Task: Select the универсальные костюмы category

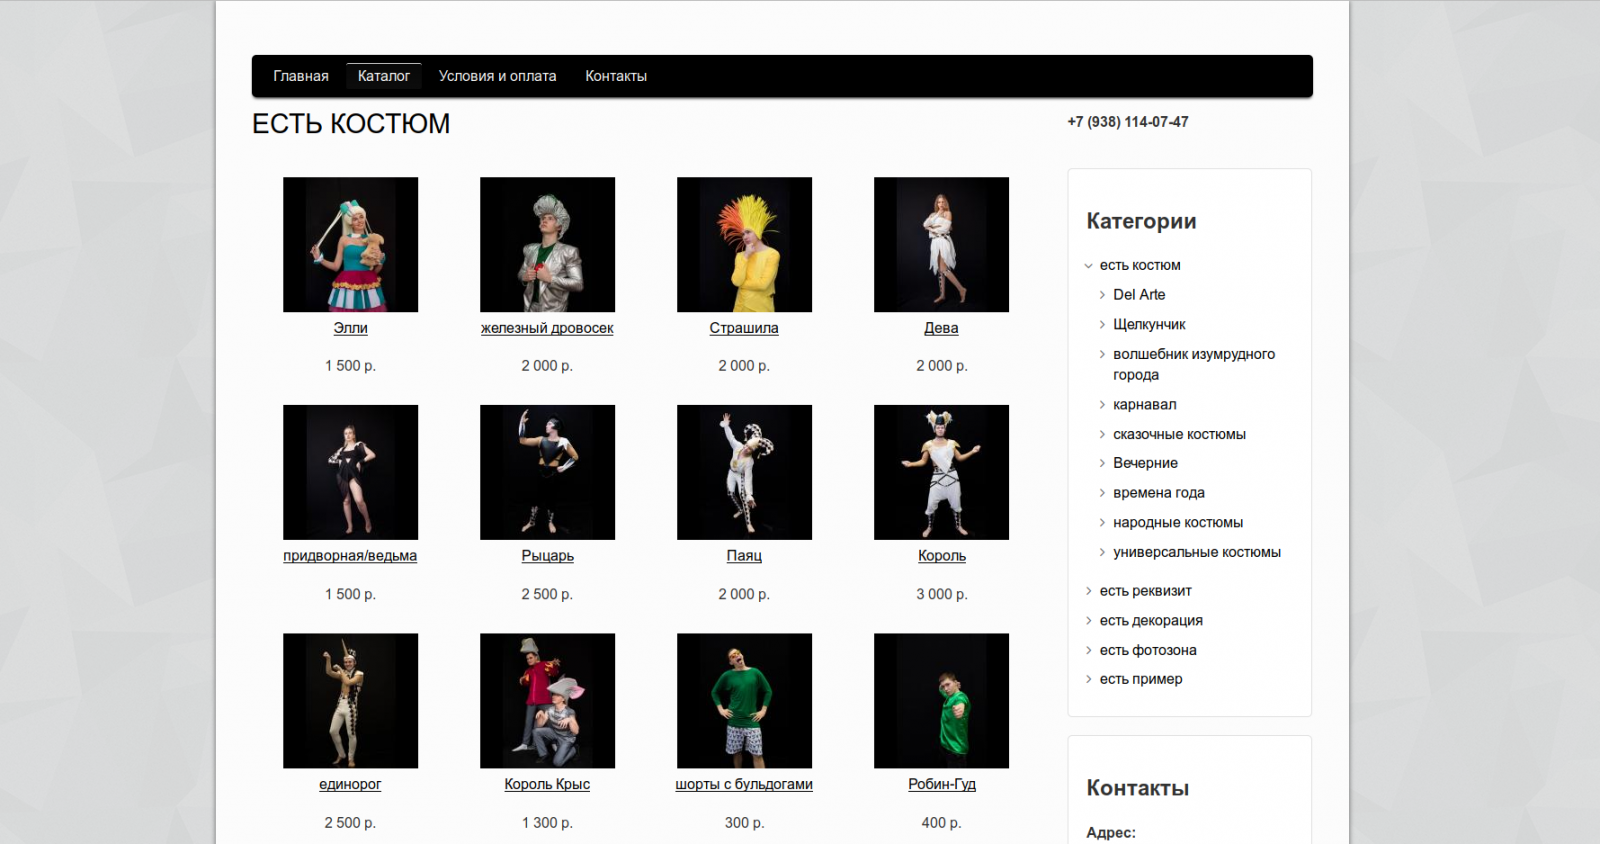Action: tap(1197, 552)
